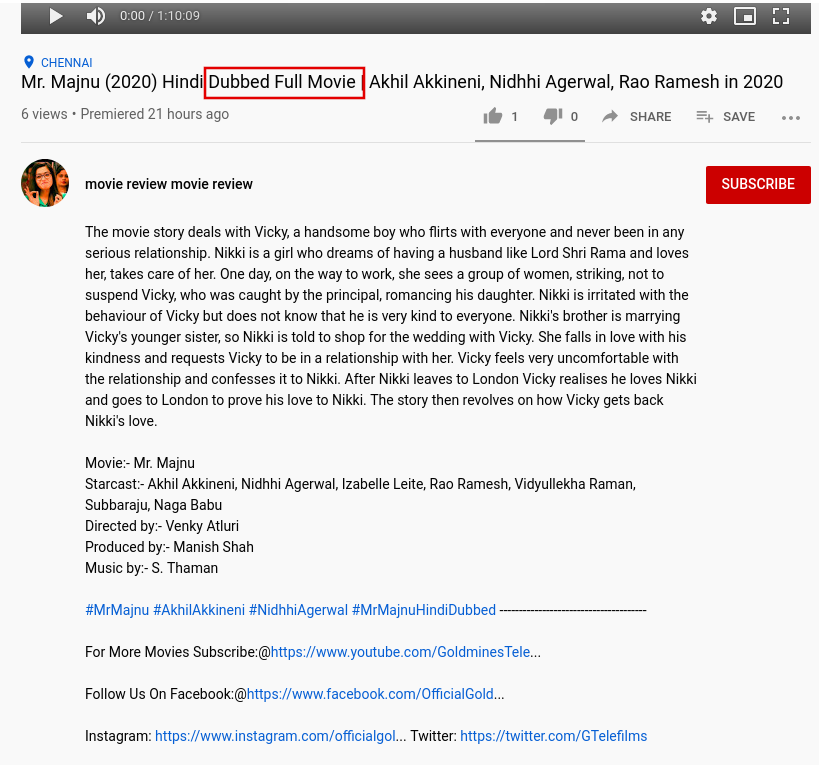Open video settings gear
819x765 pixels.
709,16
